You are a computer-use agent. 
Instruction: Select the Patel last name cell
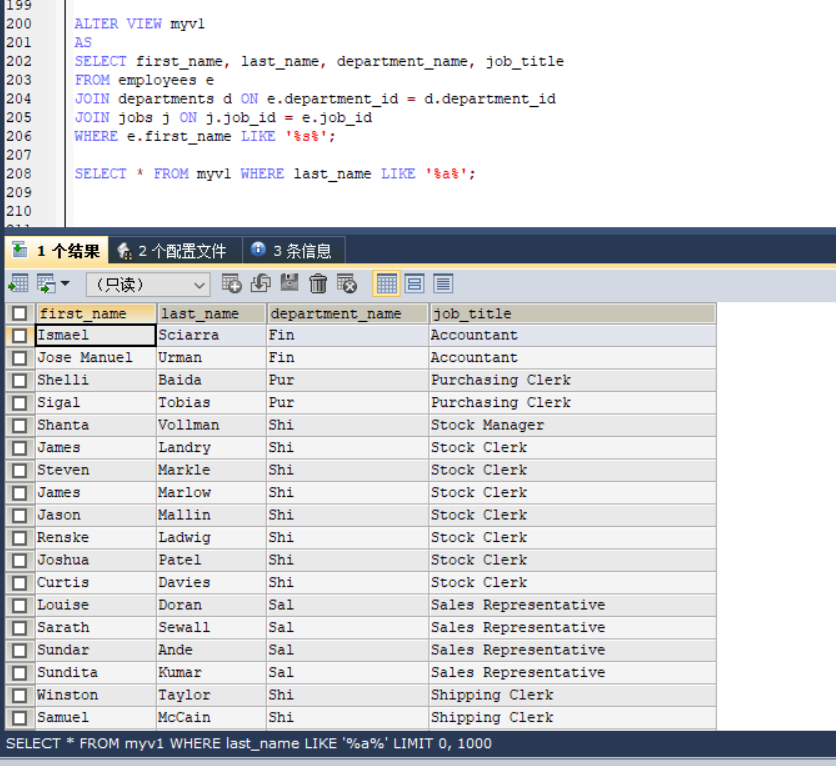pyautogui.click(x=211, y=560)
